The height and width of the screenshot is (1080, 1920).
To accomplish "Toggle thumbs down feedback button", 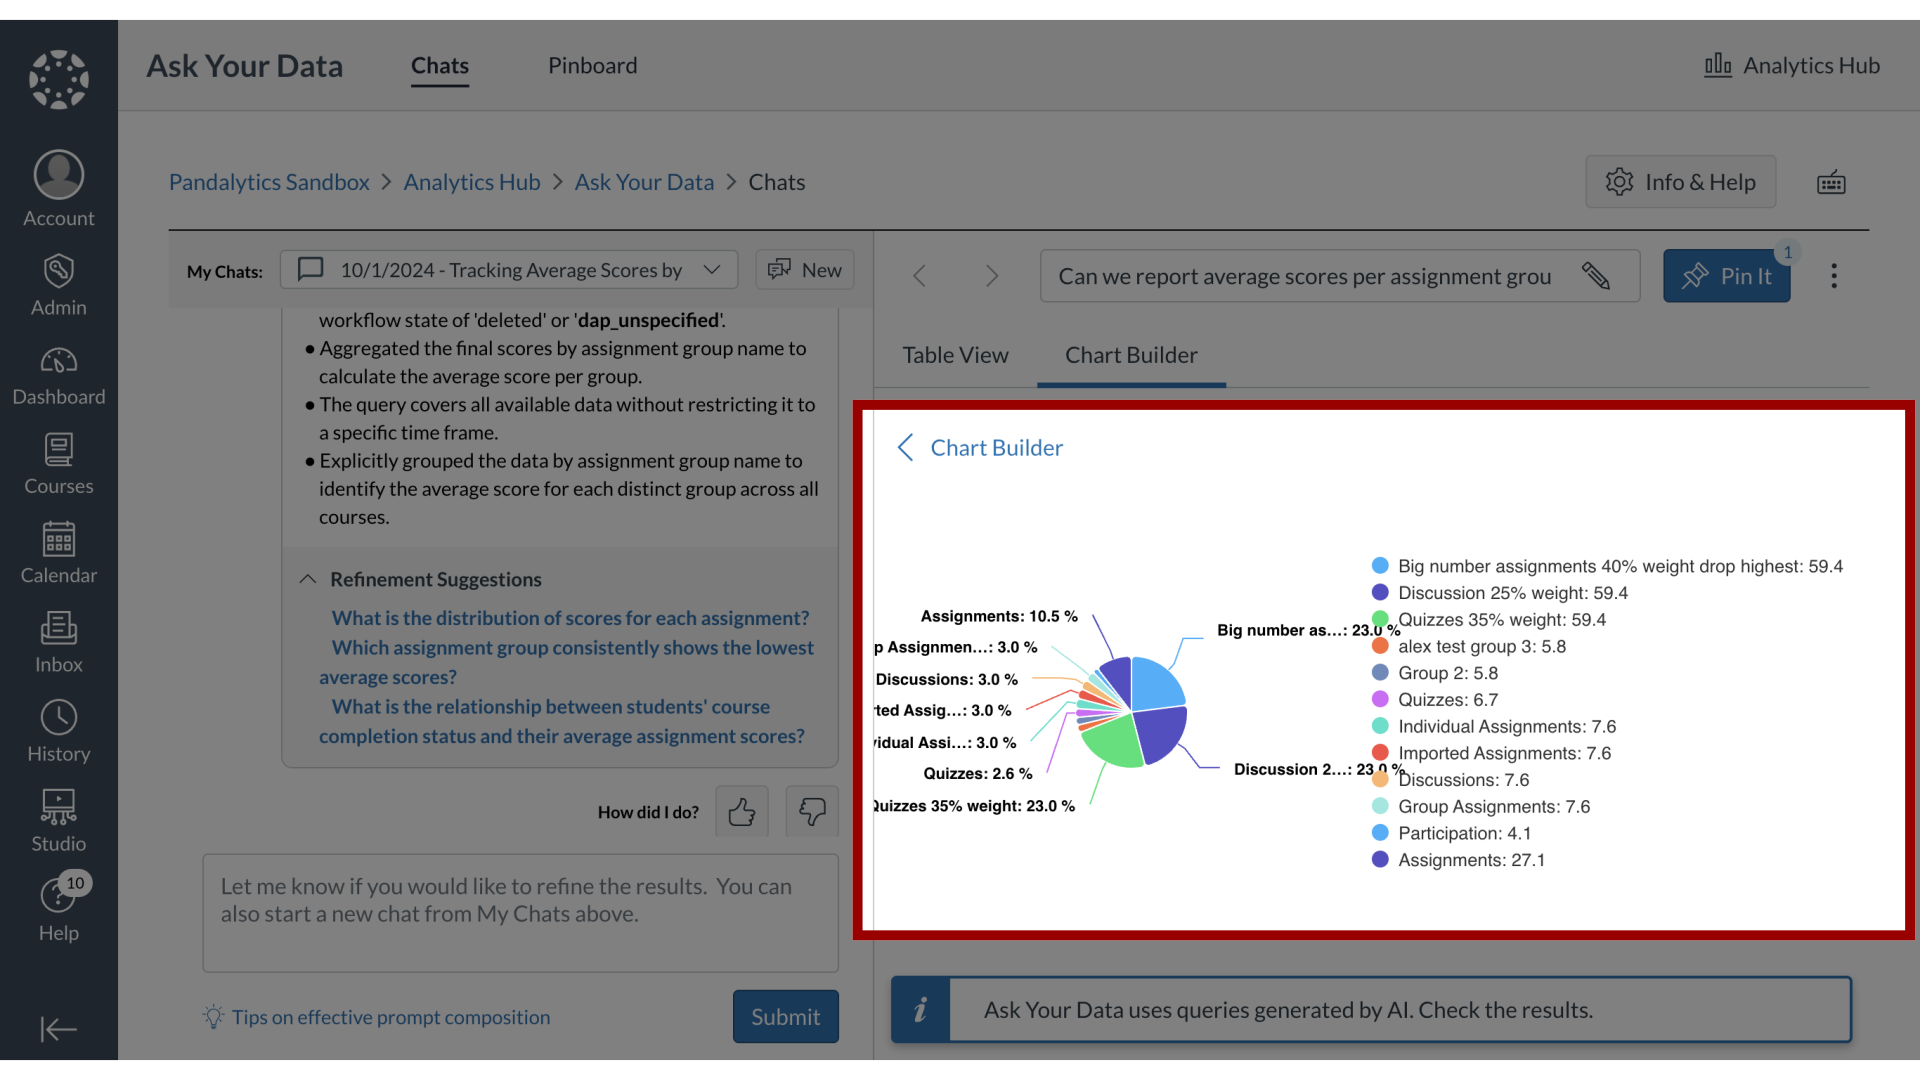I will 810,811.
